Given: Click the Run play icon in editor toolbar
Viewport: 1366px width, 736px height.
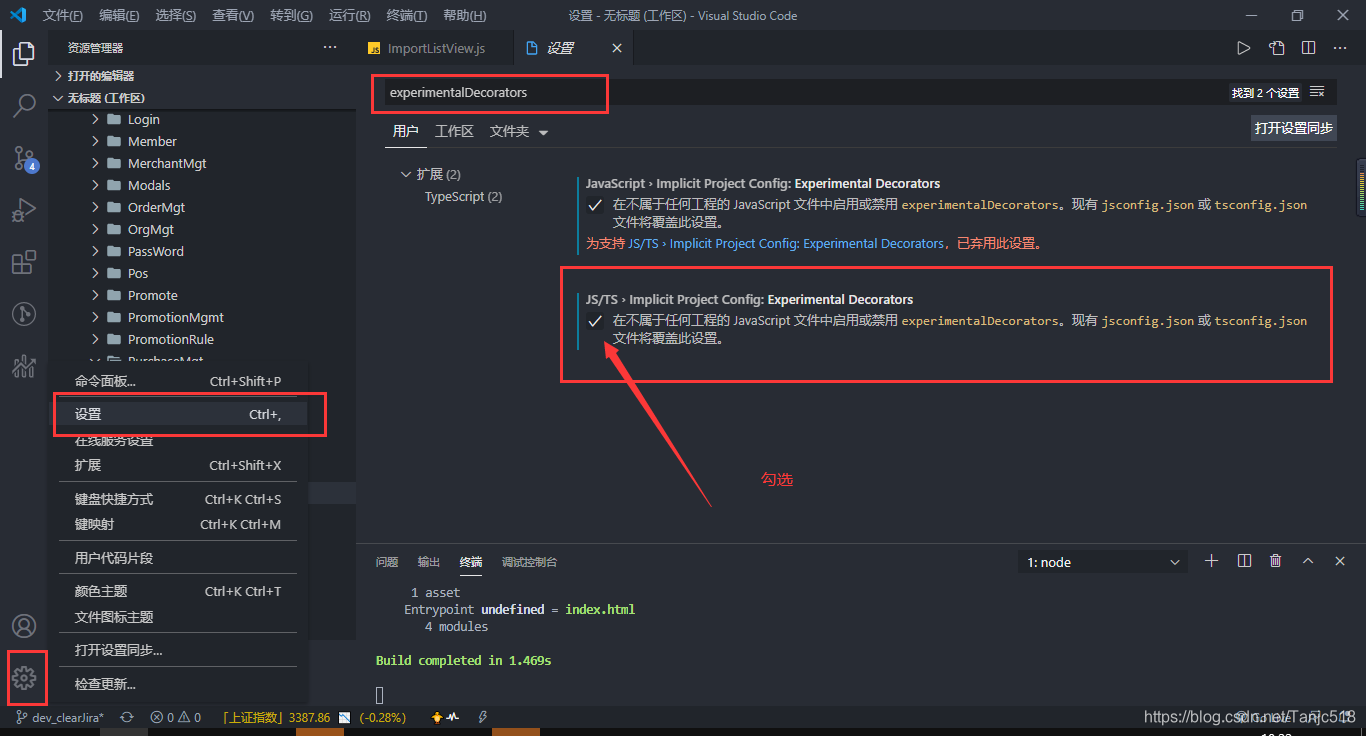Looking at the screenshot, I should [x=1243, y=48].
